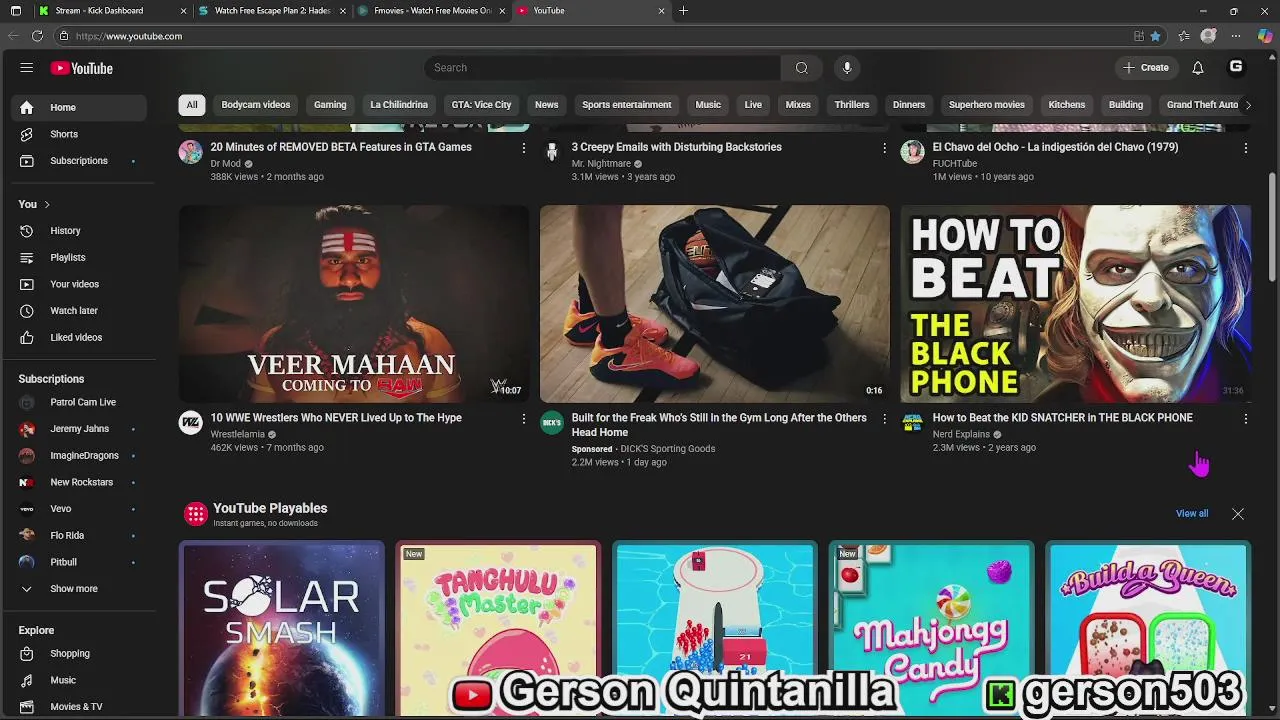1280x720 pixels.
Task: Open Vevo channel subscription
Action: coord(79,509)
